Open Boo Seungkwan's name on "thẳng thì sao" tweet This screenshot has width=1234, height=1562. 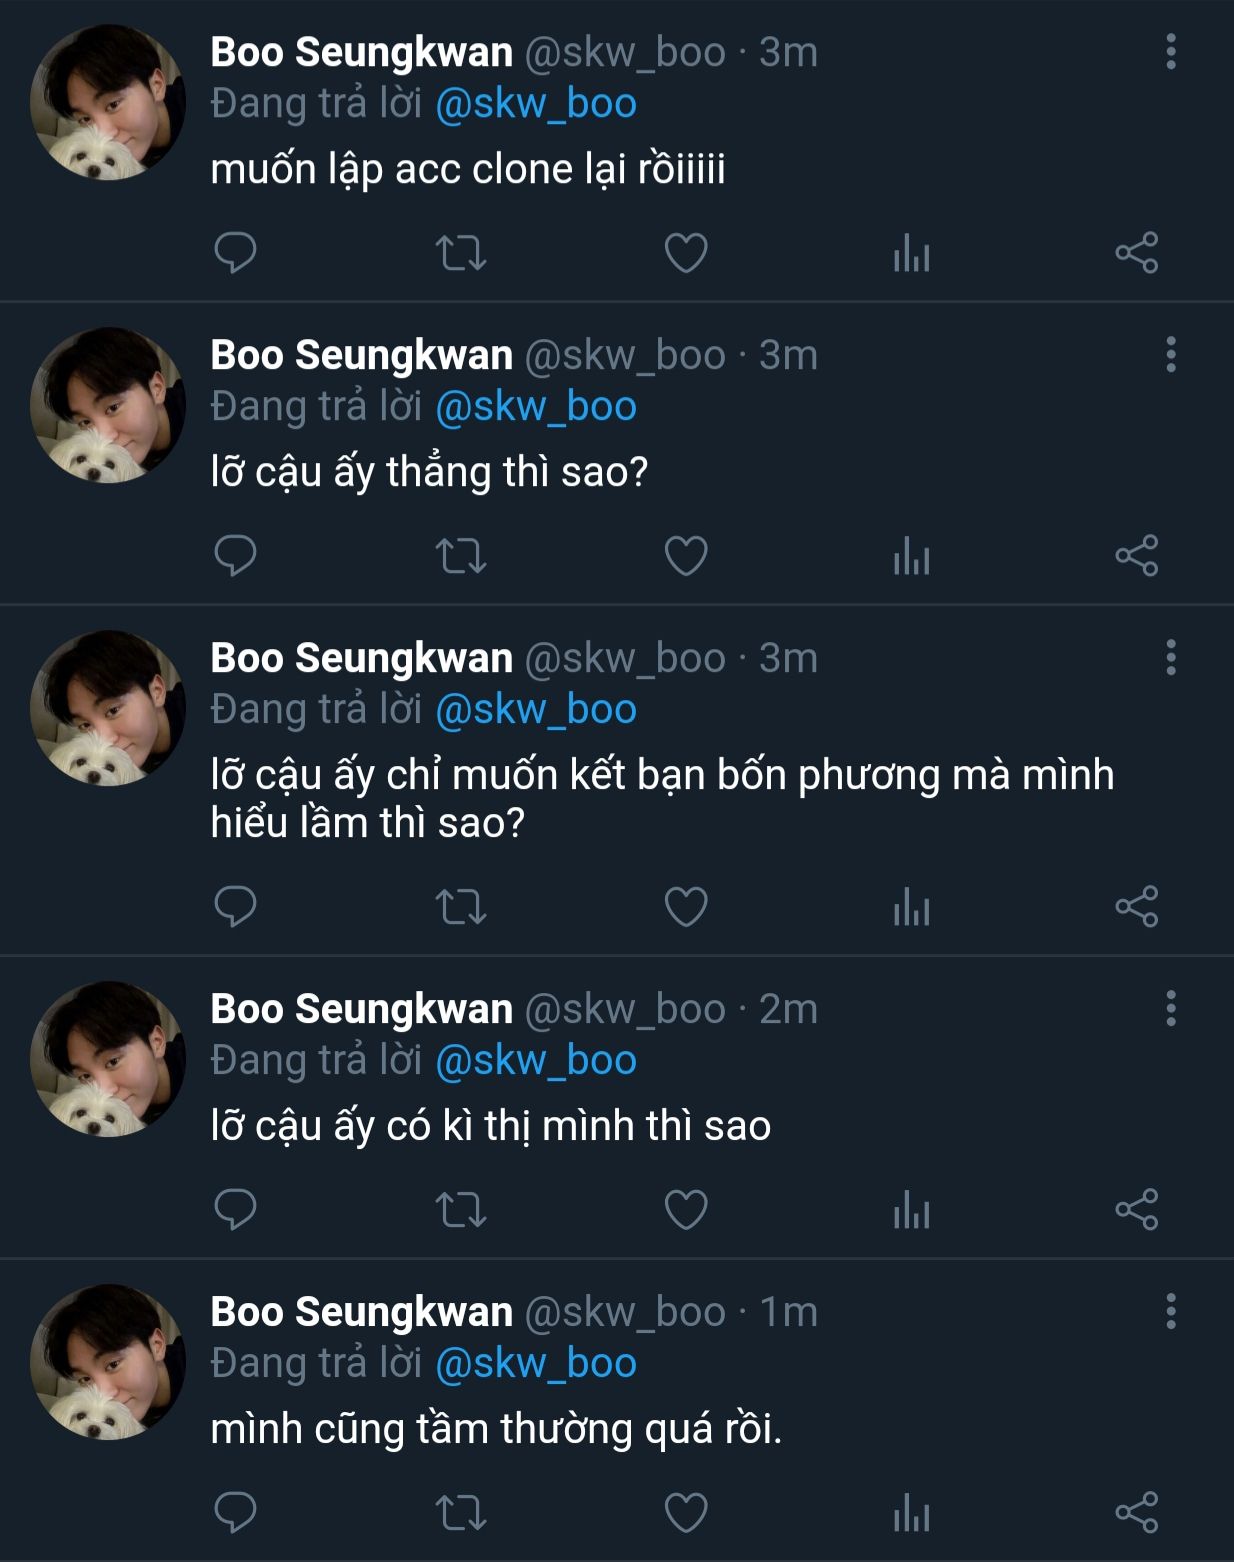tap(361, 355)
